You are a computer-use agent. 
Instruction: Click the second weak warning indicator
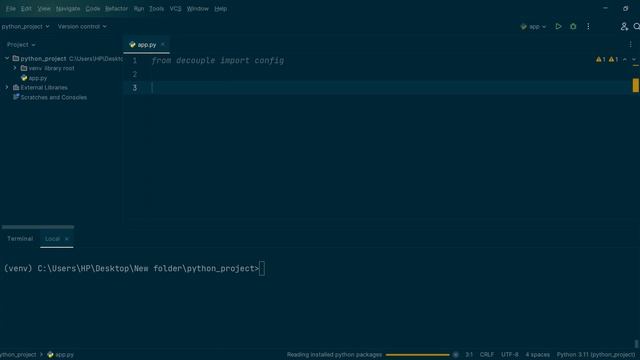[x=613, y=60]
